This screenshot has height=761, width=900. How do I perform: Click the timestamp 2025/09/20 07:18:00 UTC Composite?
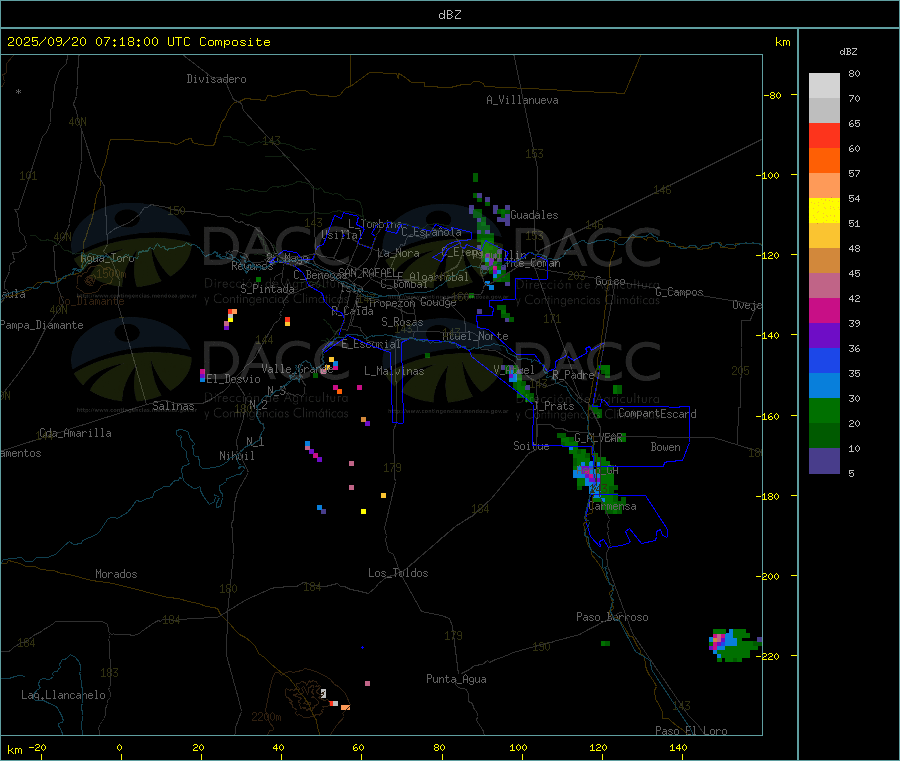point(138,42)
